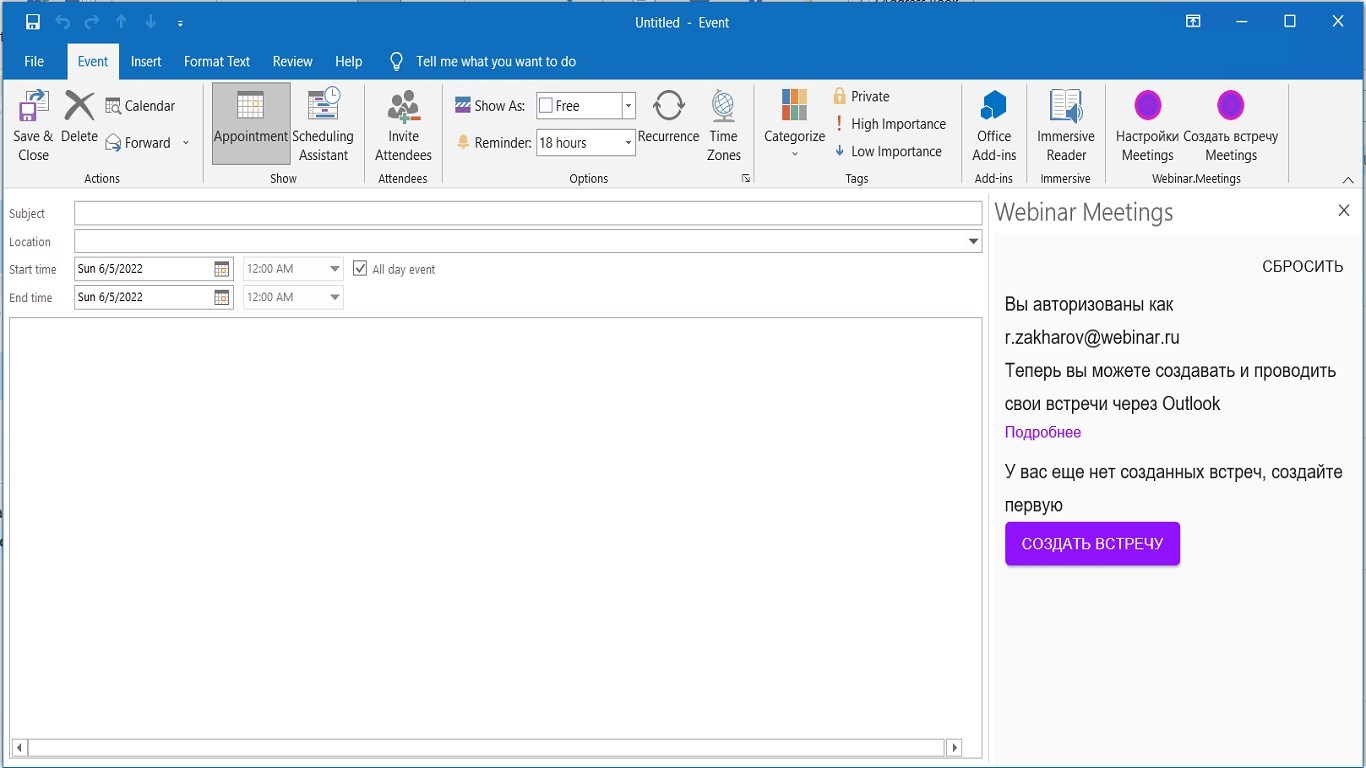Click Создать встречу Meetings in the ribbon
The image size is (1366, 768).
pos(1231,125)
